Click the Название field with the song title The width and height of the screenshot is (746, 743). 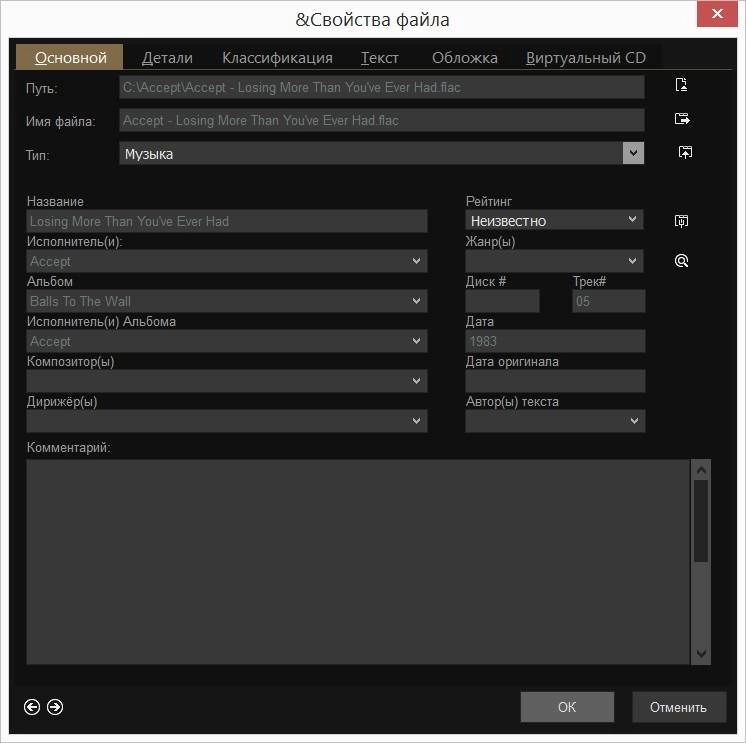tap(227, 221)
